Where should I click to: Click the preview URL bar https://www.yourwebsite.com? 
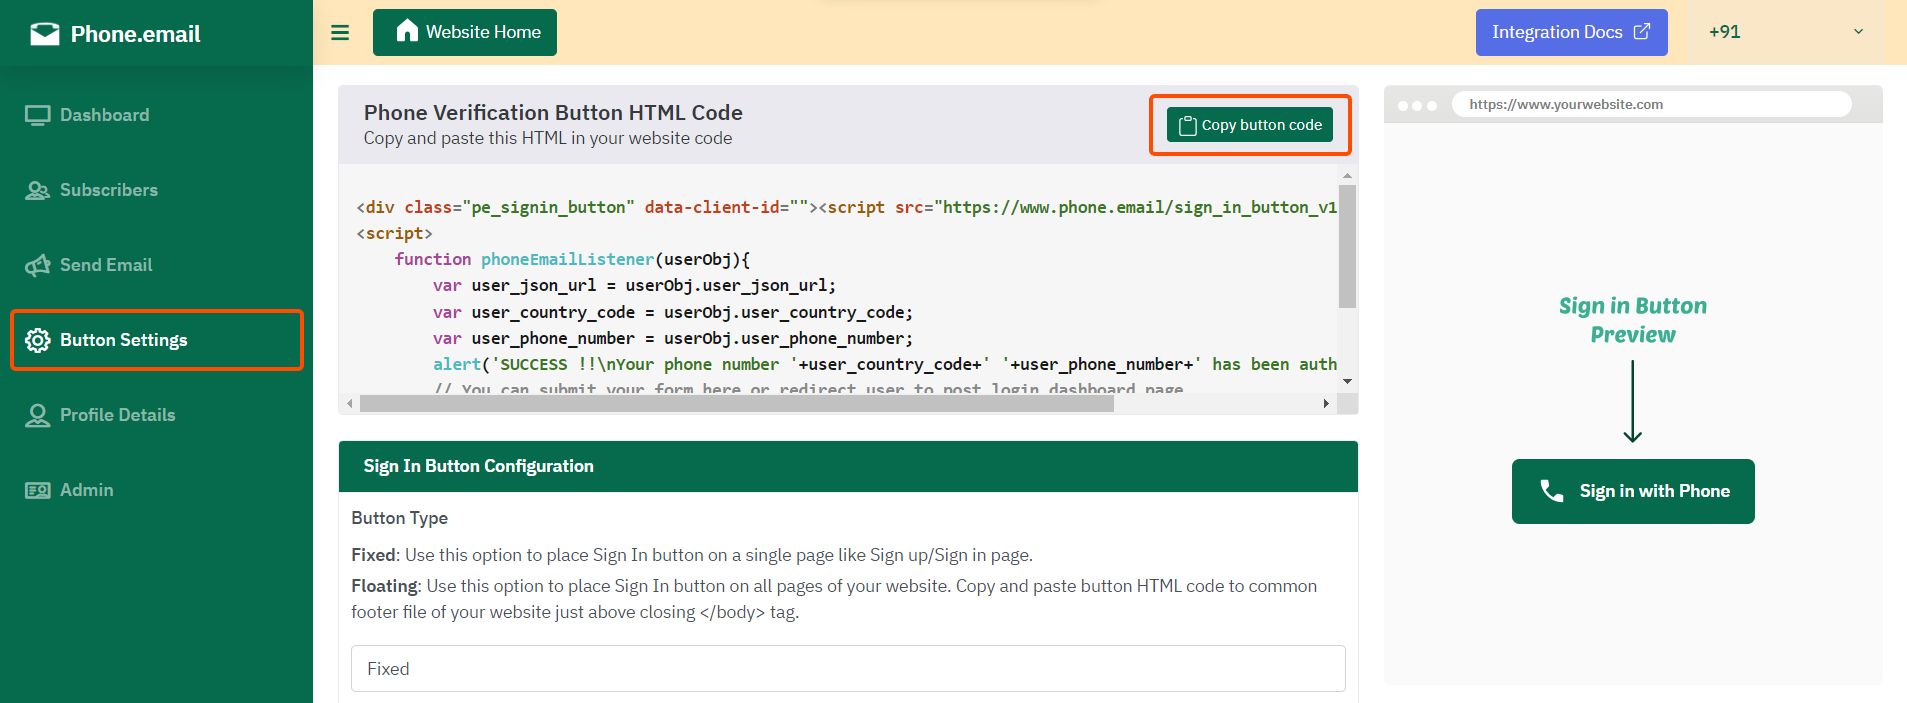point(1651,104)
